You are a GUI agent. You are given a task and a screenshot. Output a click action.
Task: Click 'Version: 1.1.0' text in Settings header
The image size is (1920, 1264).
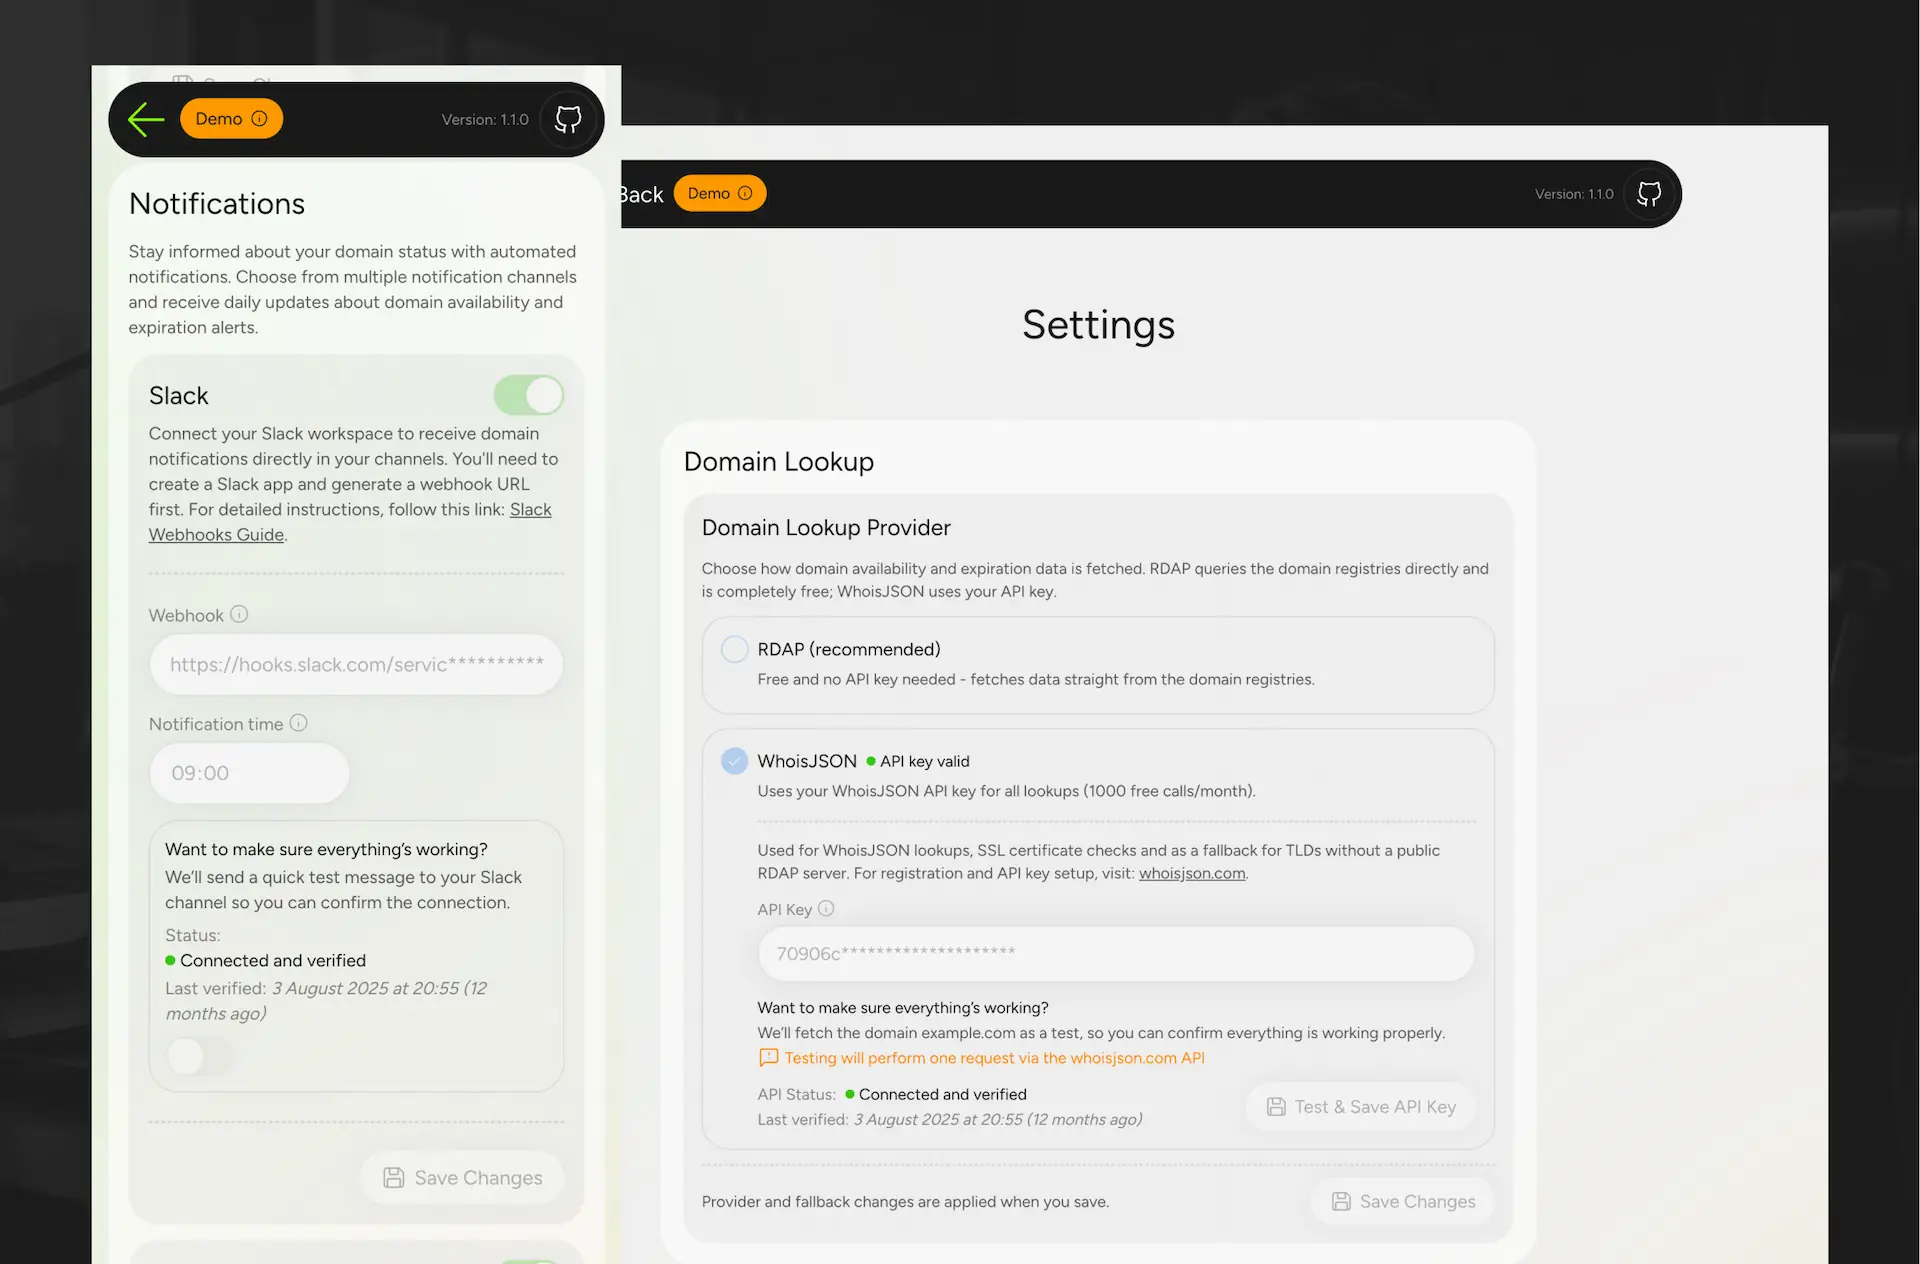tap(1574, 194)
